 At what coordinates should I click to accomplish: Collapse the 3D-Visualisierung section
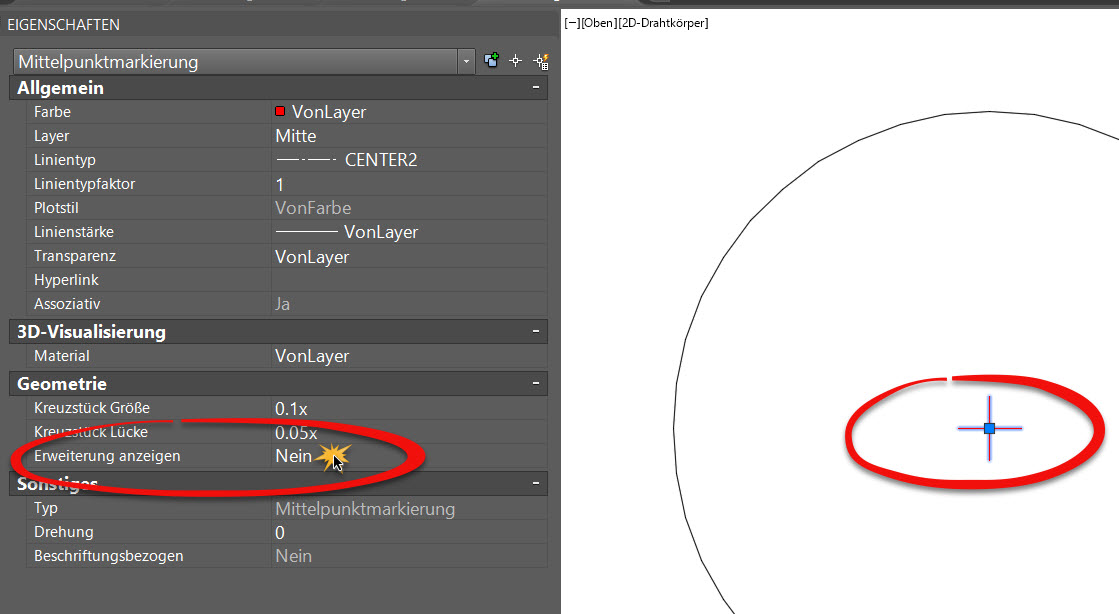pos(535,331)
